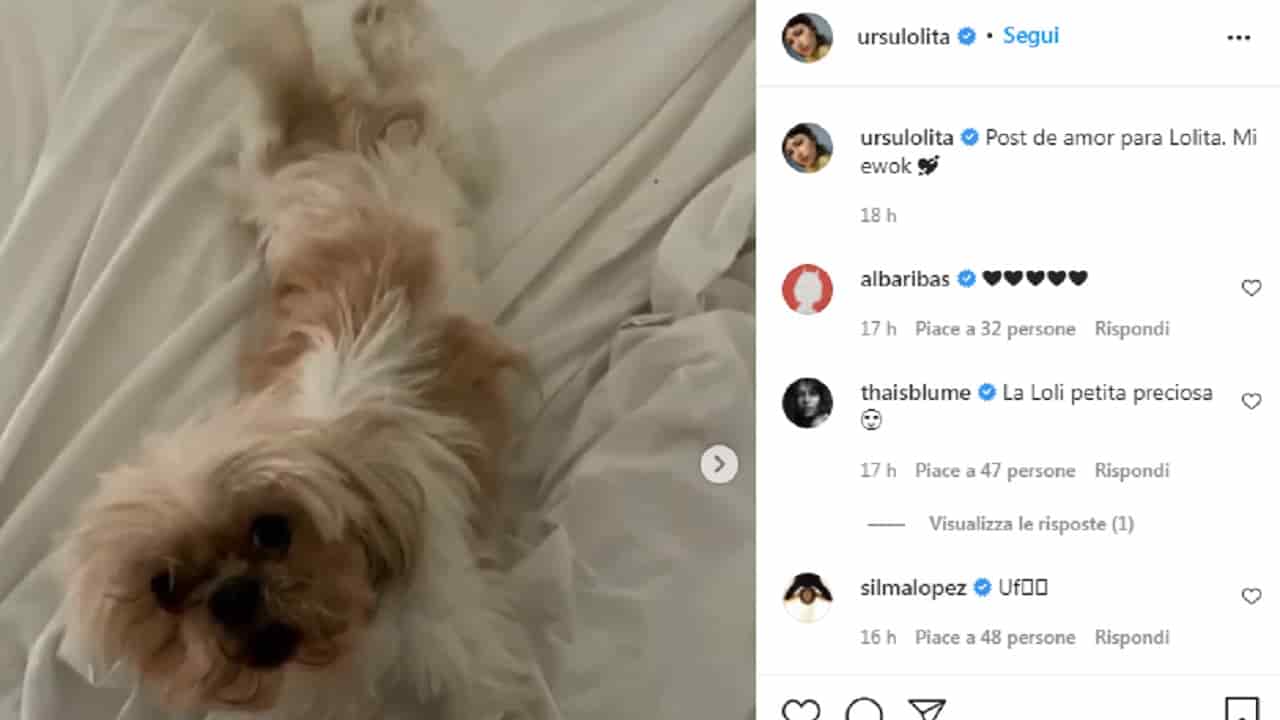Like the silmalopez comment
Image resolution: width=1280 pixels, height=720 pixels.
[x=1251, y=596]
